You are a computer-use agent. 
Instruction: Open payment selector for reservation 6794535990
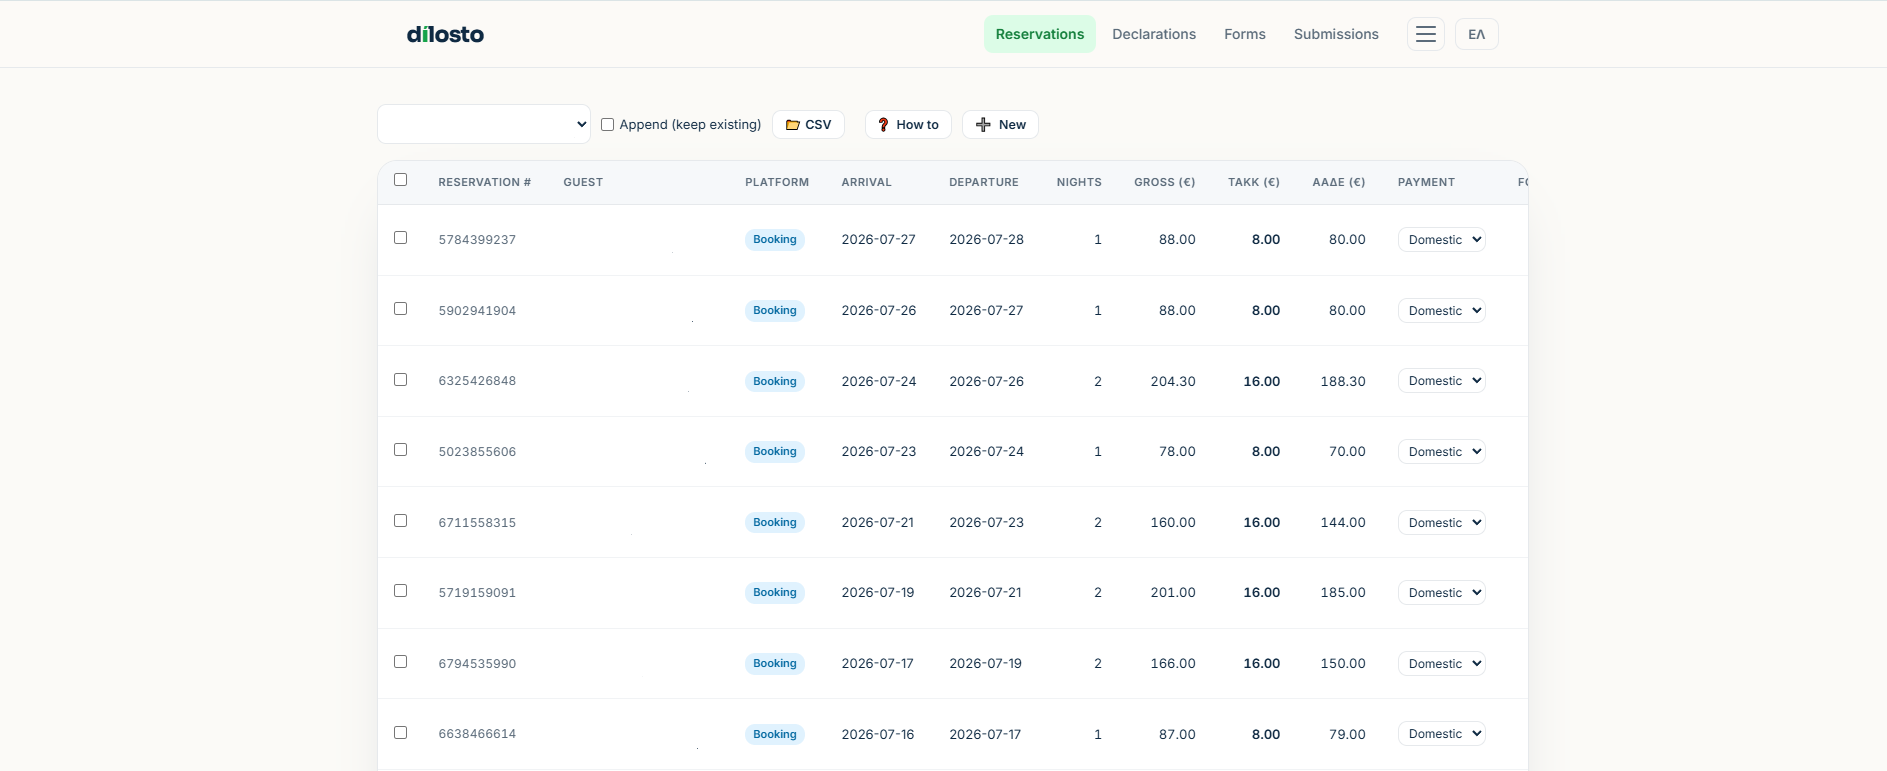pyautogui.click(x=1441, y=664)
